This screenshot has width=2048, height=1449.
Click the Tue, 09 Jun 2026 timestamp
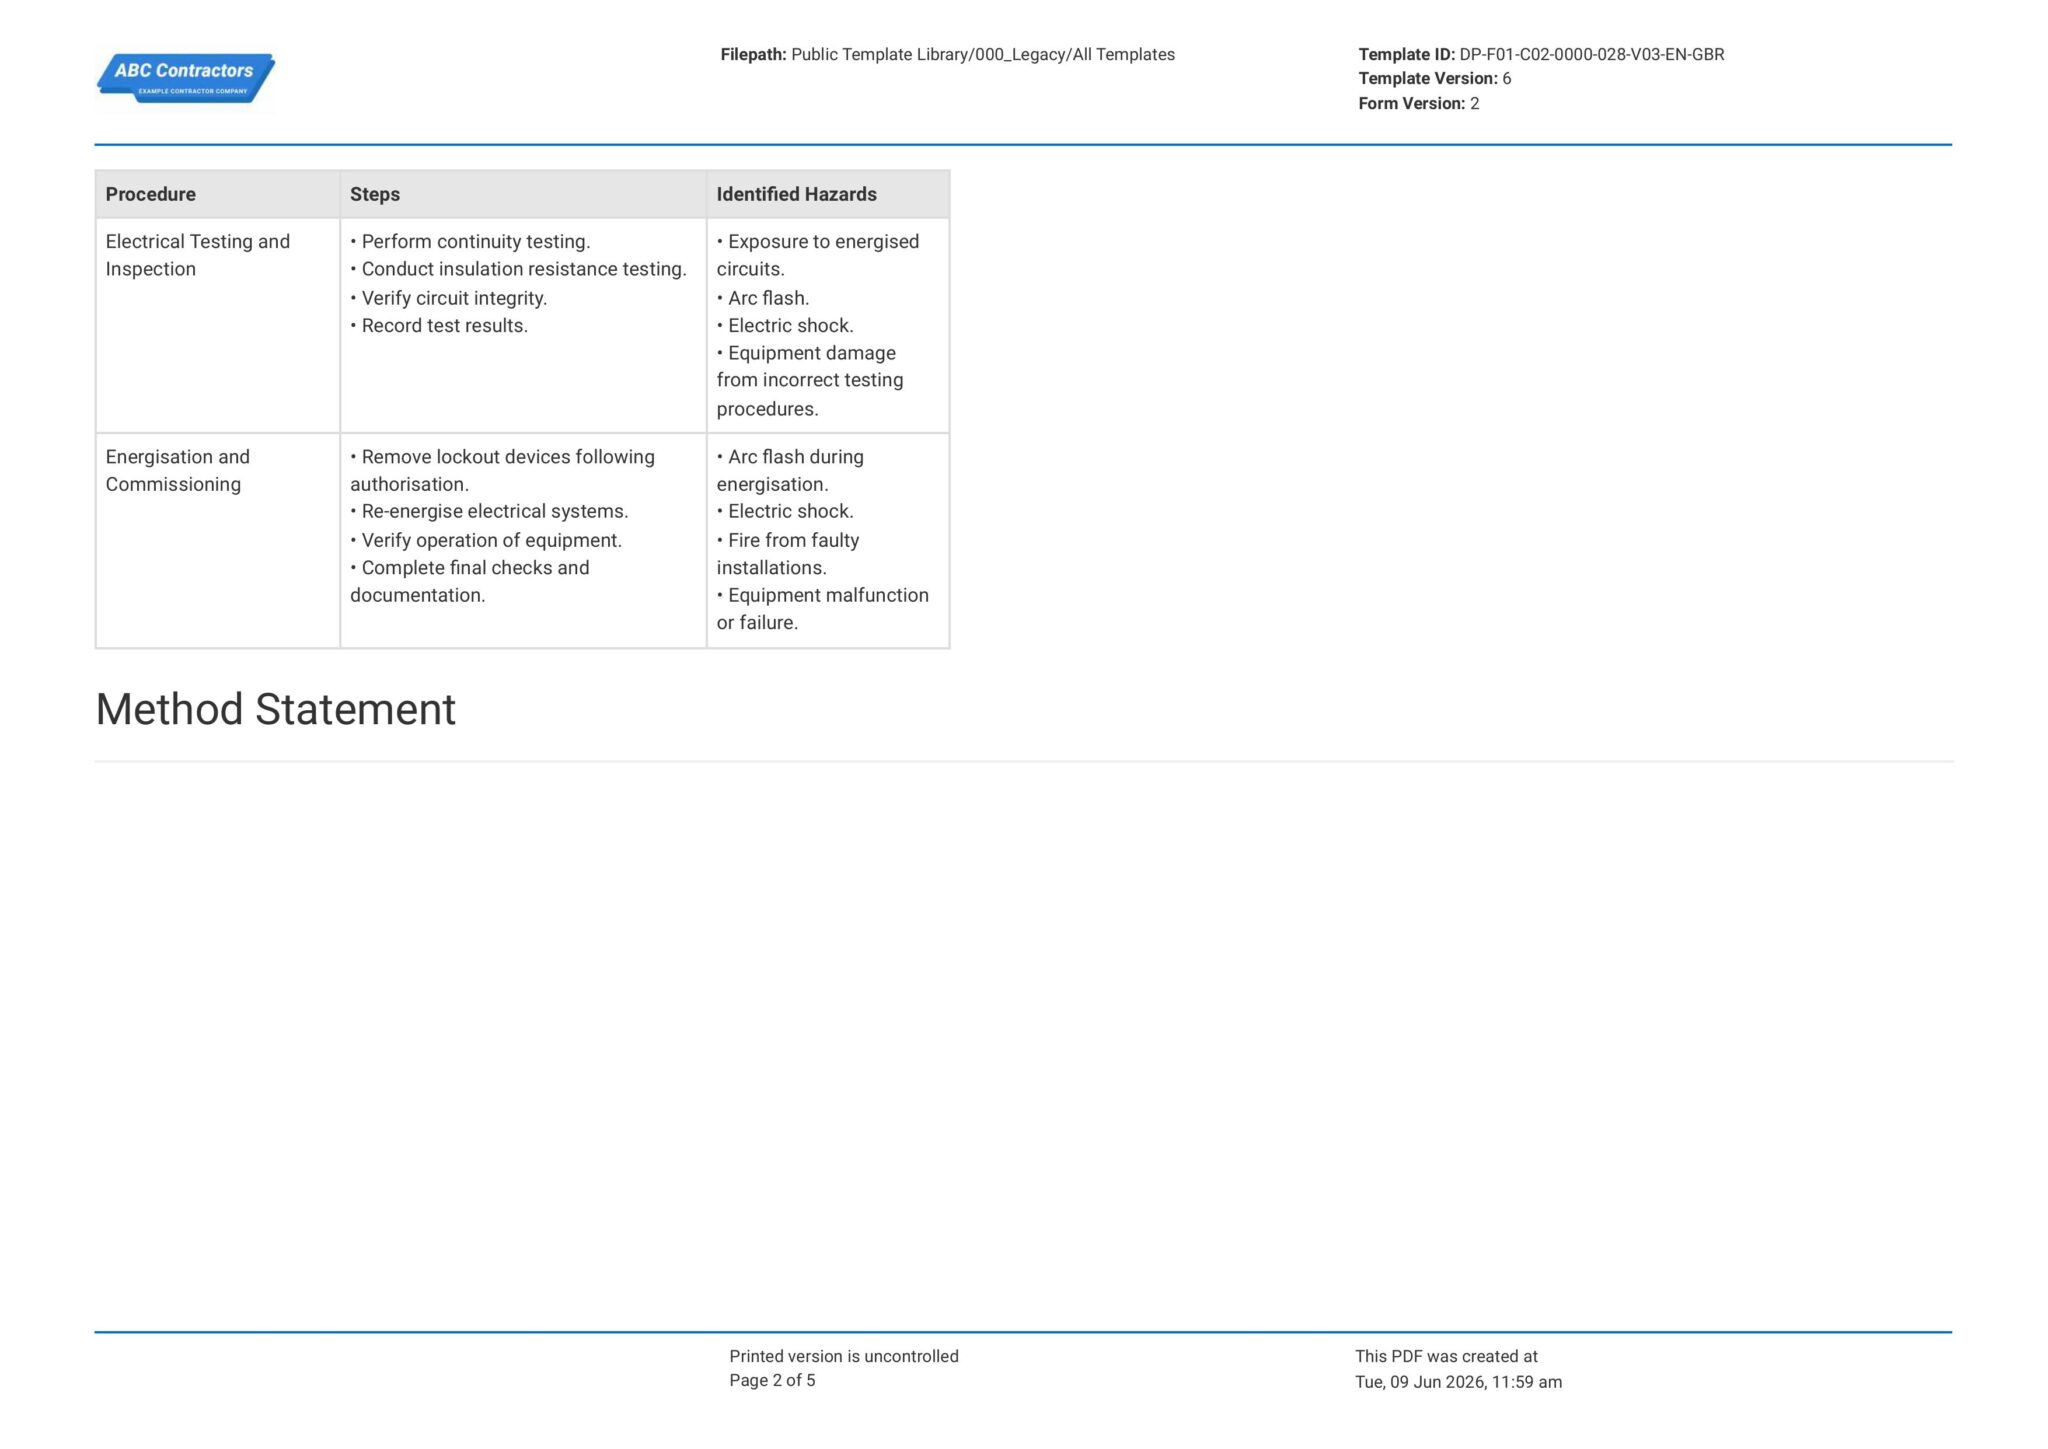(x=1458, y=1382)
